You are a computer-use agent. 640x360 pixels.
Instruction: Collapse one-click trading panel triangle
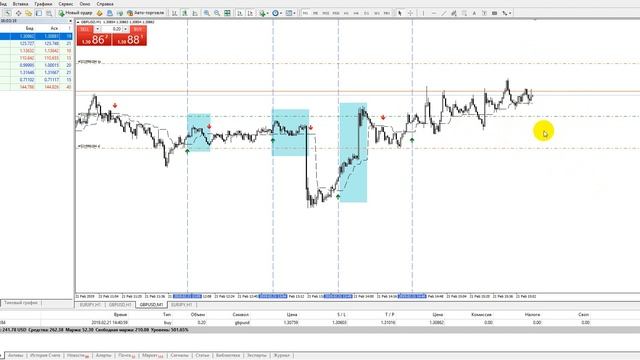click(x=78, y=22)
